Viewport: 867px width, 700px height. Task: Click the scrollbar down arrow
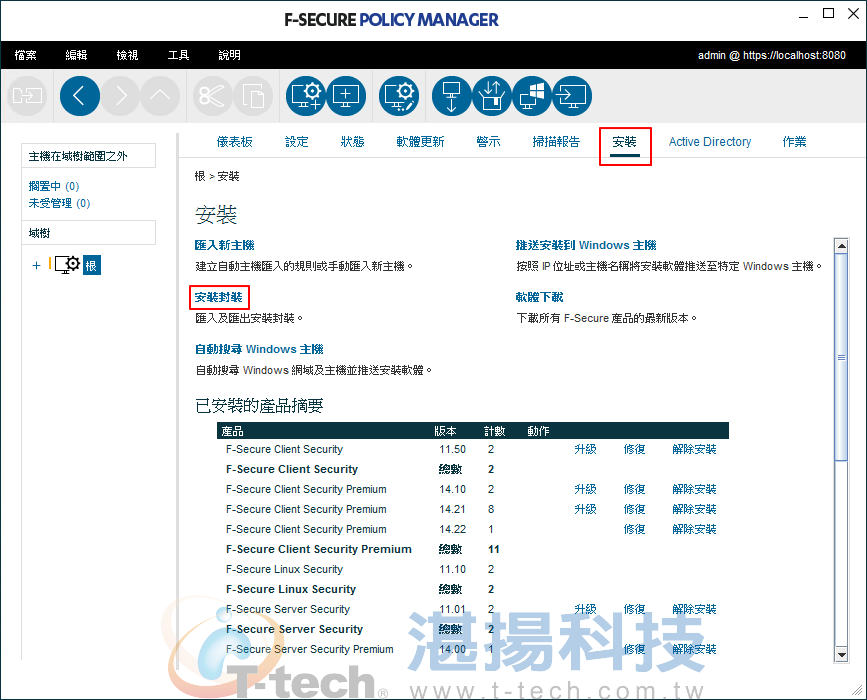[x=841, y=655]
